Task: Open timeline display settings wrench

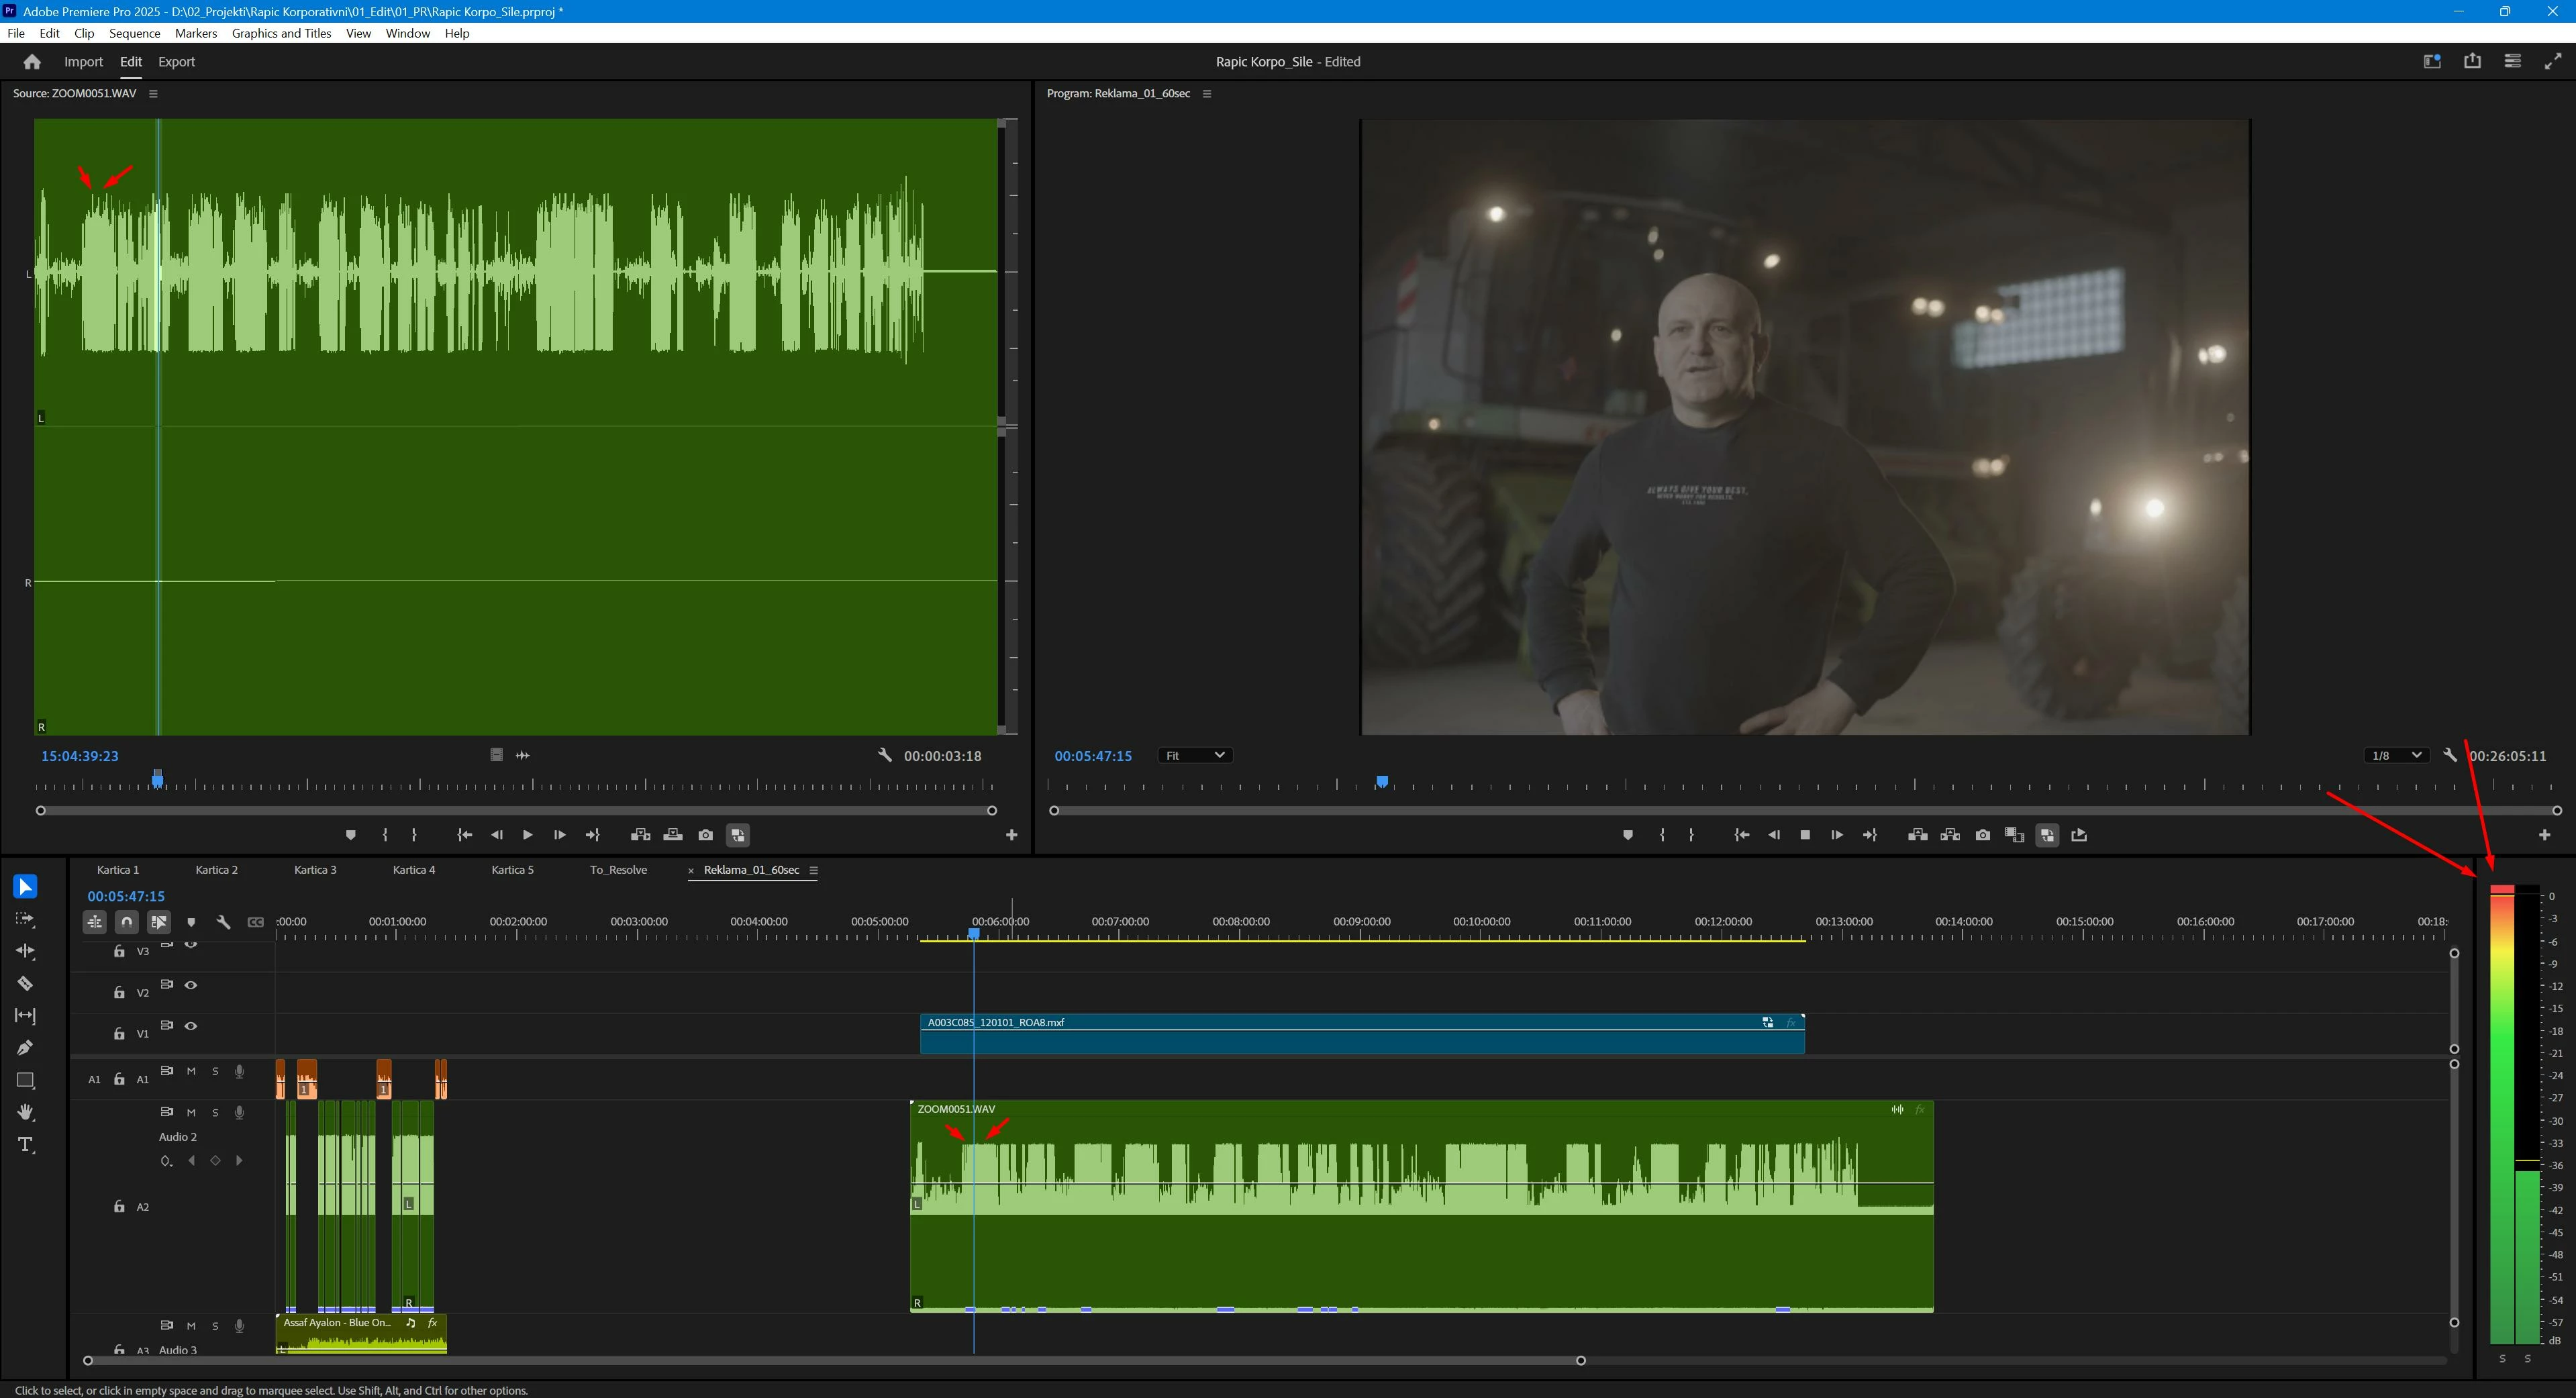Action: pyautogui.click(x=223, y=922)
